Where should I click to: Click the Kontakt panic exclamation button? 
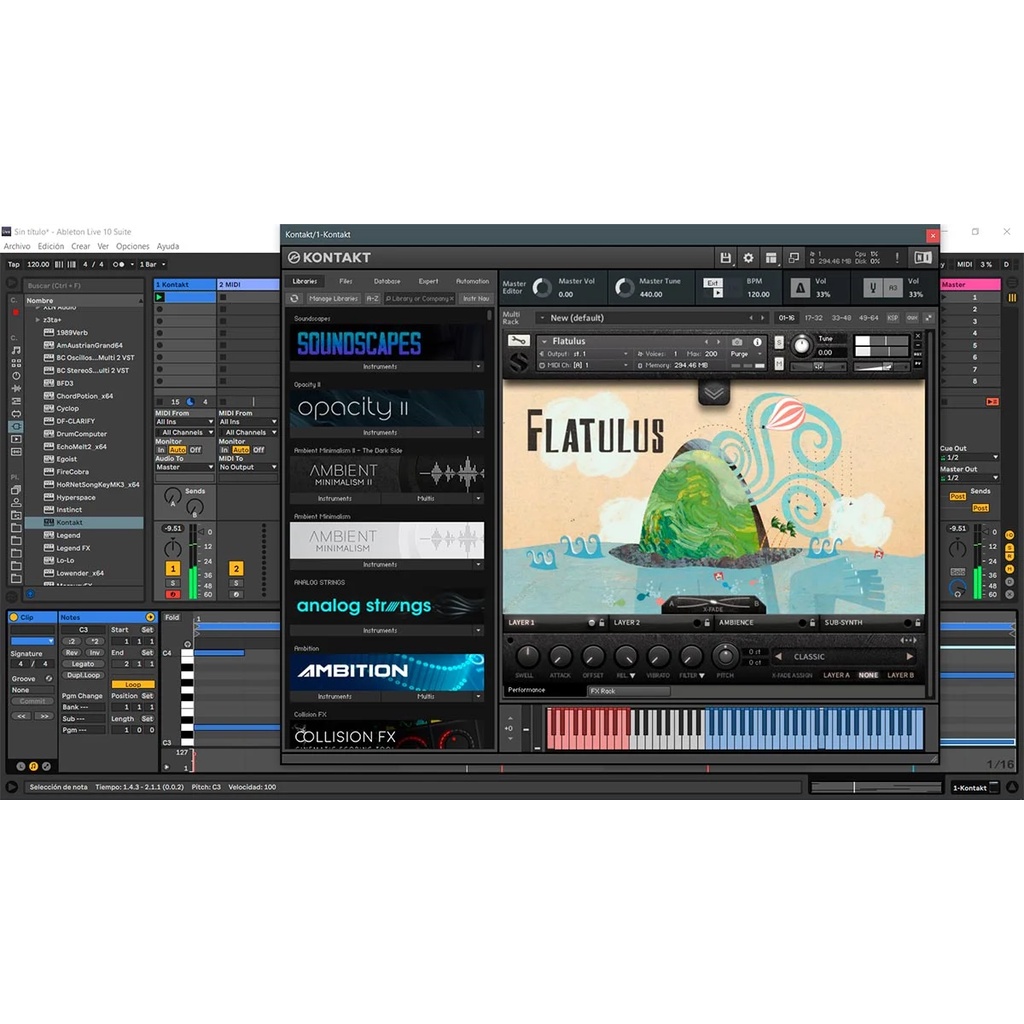897,258
